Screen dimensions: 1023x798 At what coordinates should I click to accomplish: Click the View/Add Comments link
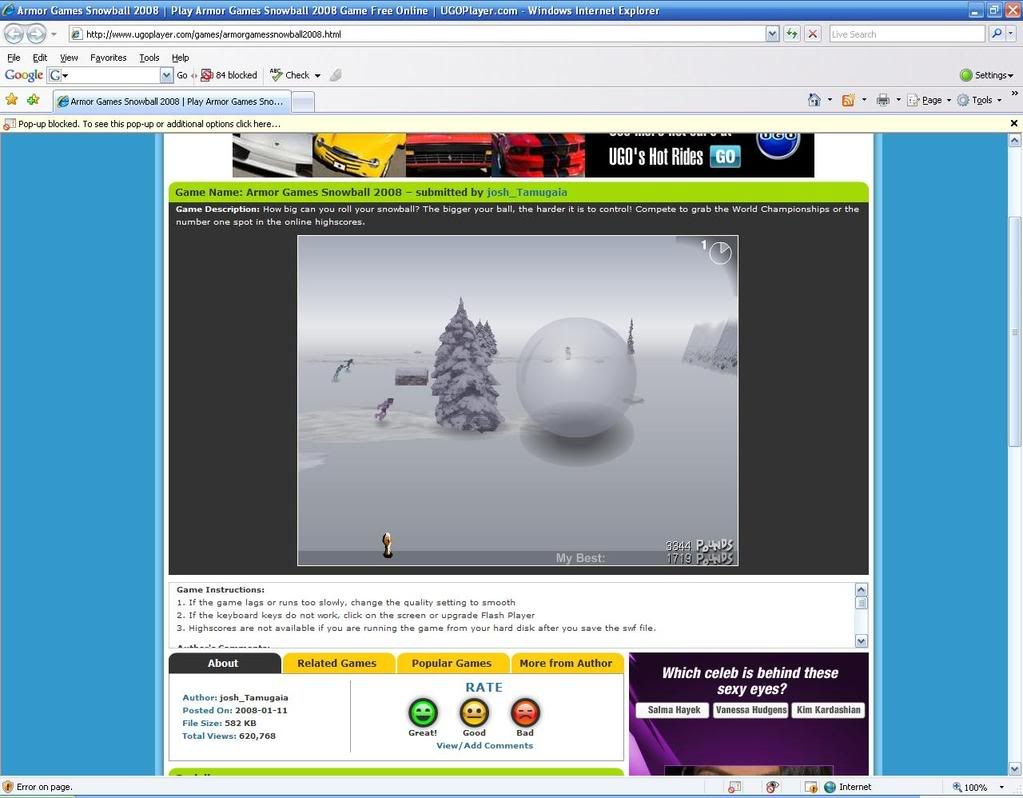pyautogui.click(x=484, y=745)
